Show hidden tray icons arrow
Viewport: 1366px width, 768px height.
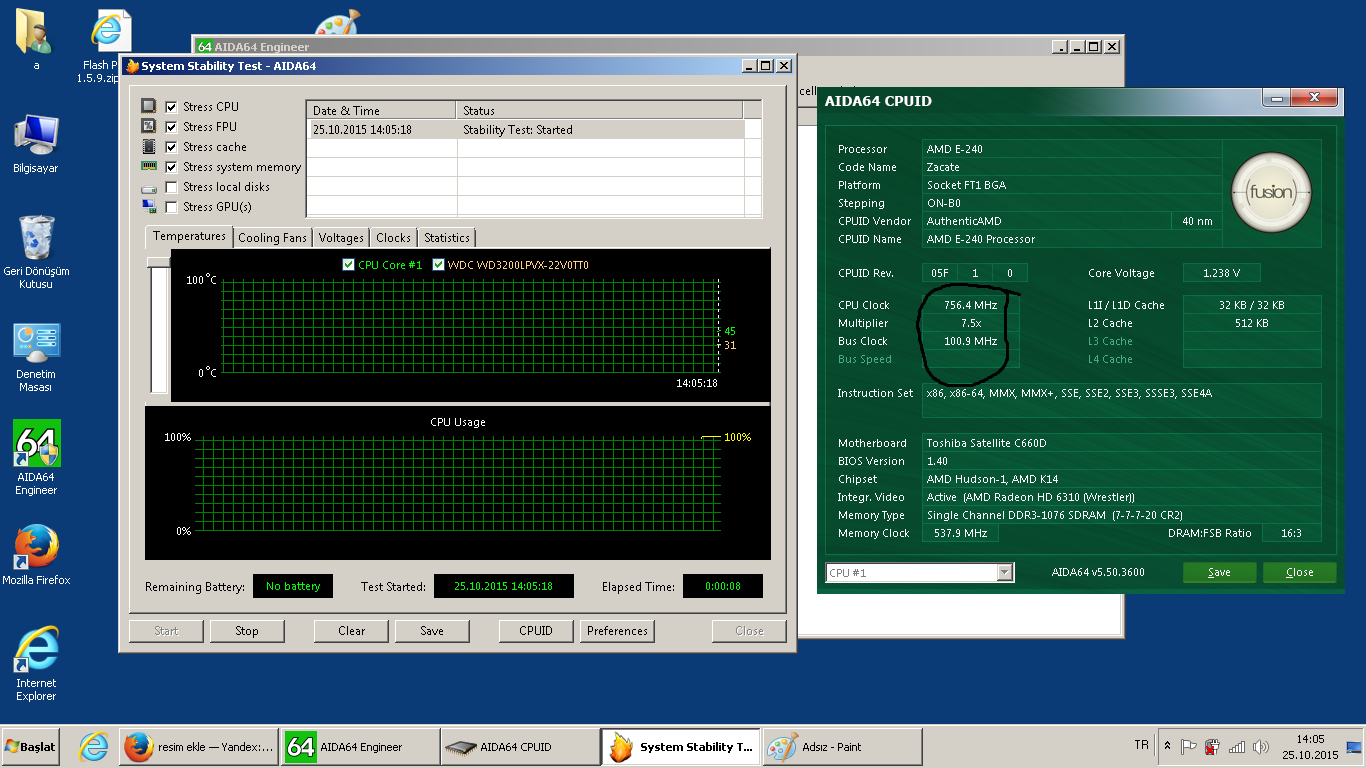1167,747
